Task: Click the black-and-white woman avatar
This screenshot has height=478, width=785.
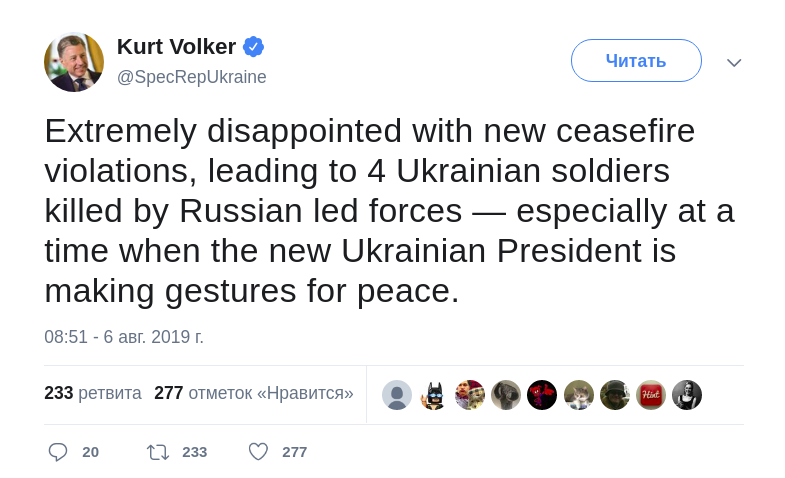Action: [x=687, y=395]
